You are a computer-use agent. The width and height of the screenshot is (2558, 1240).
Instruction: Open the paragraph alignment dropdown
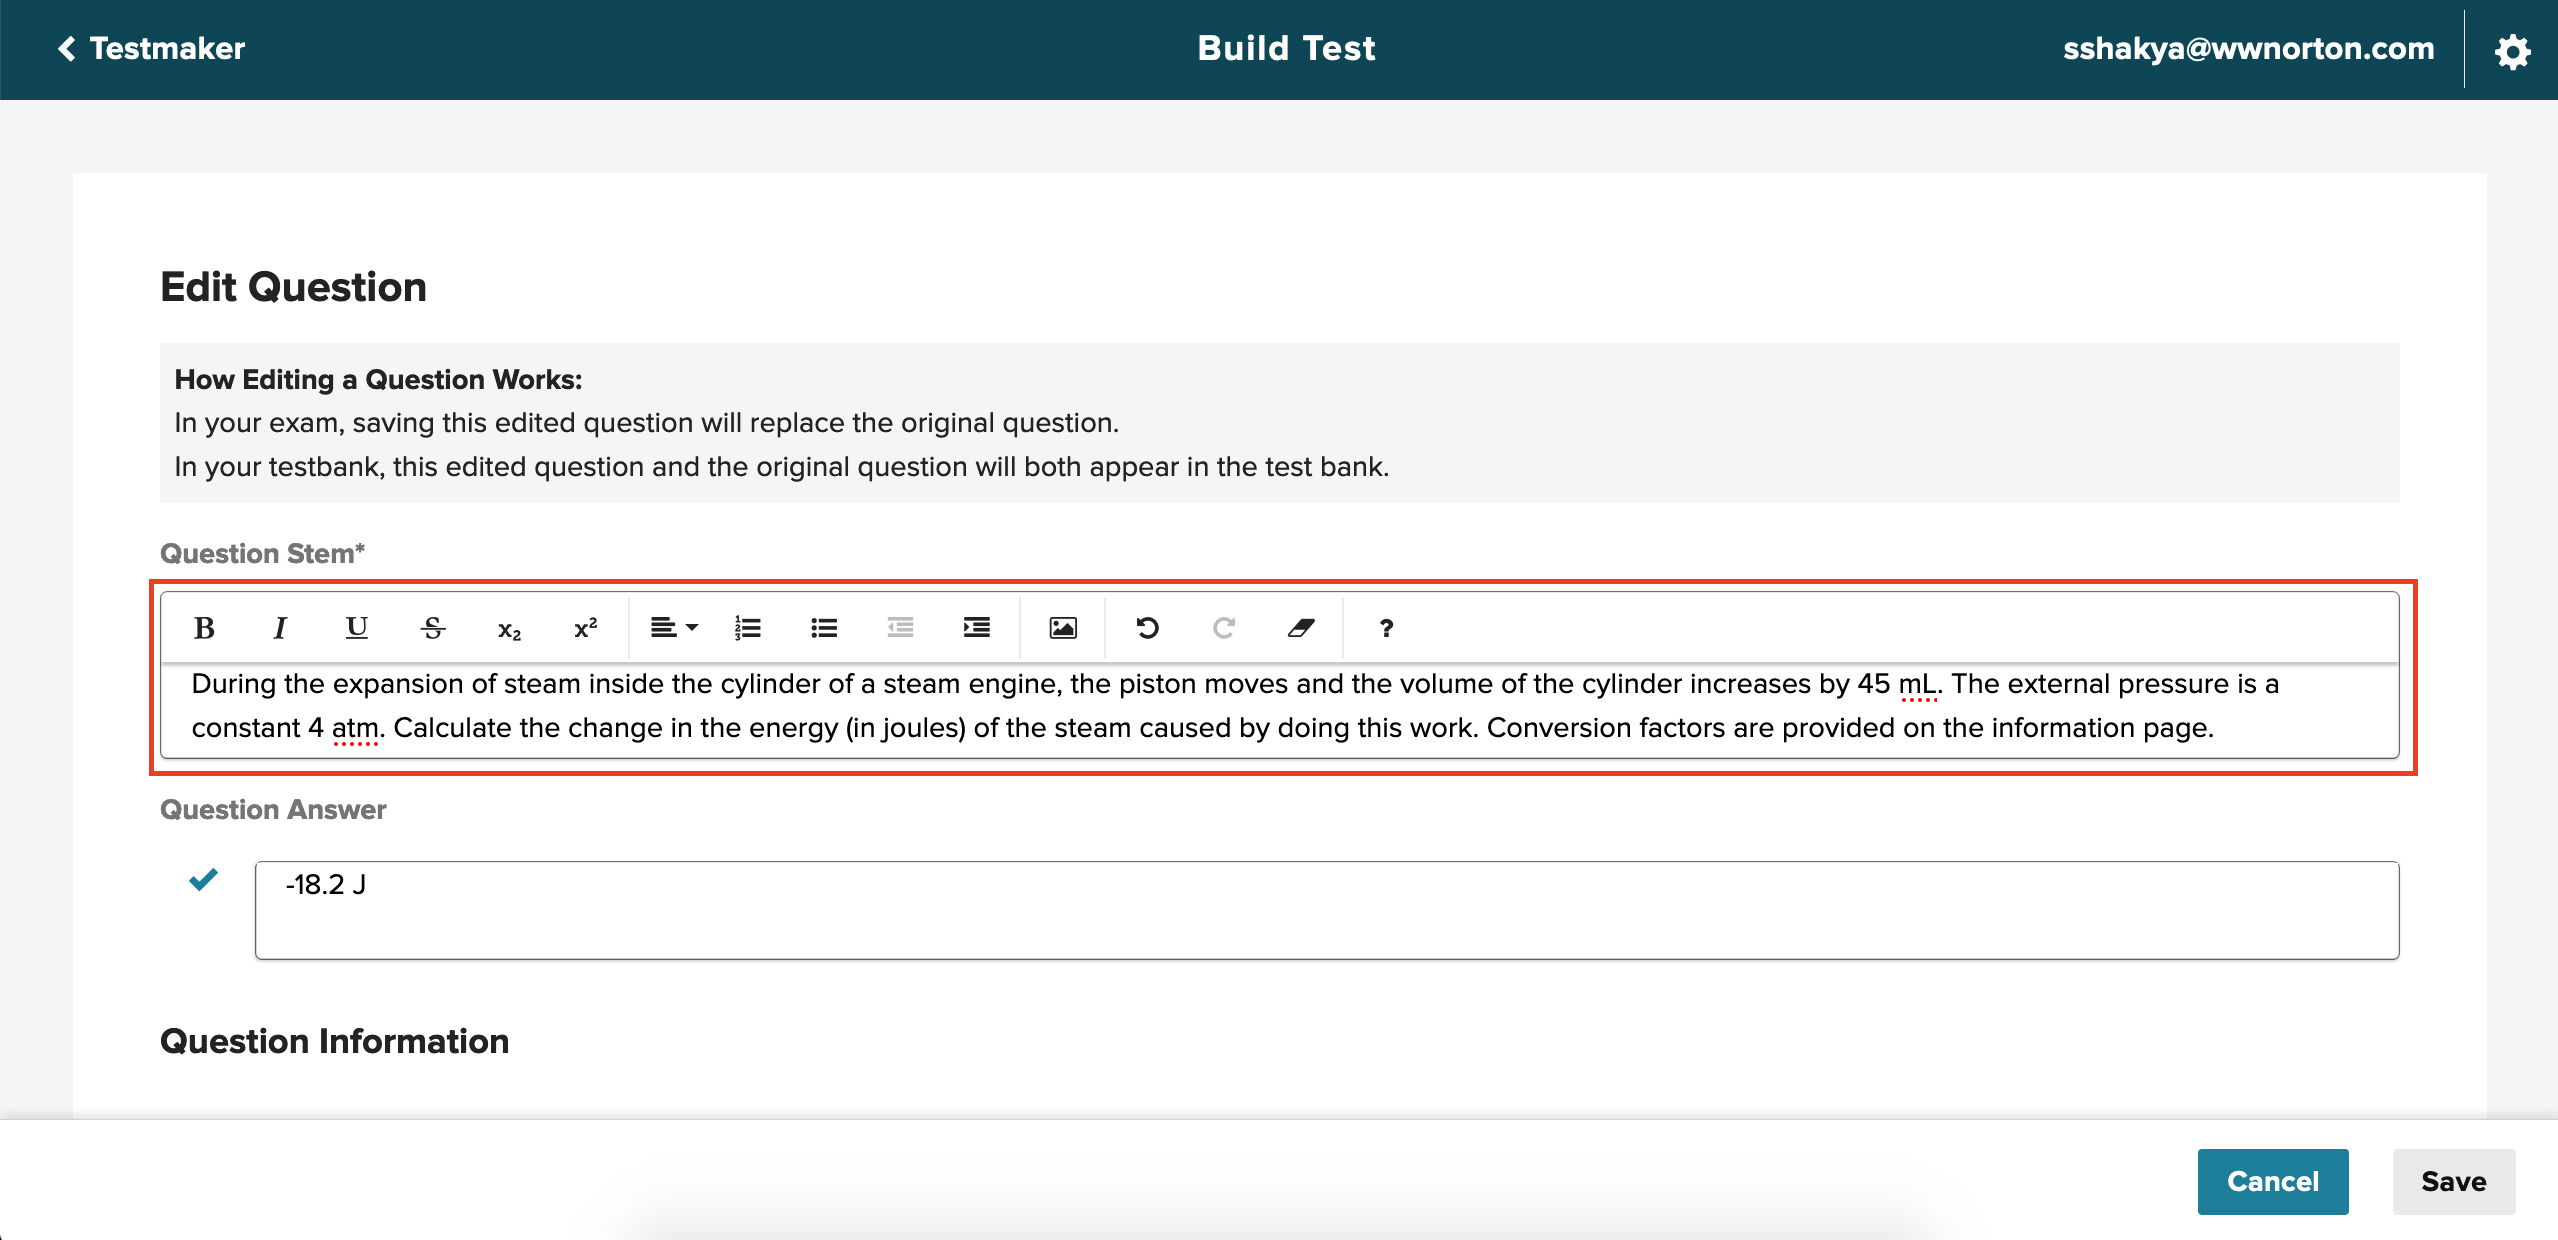point(674,628)
